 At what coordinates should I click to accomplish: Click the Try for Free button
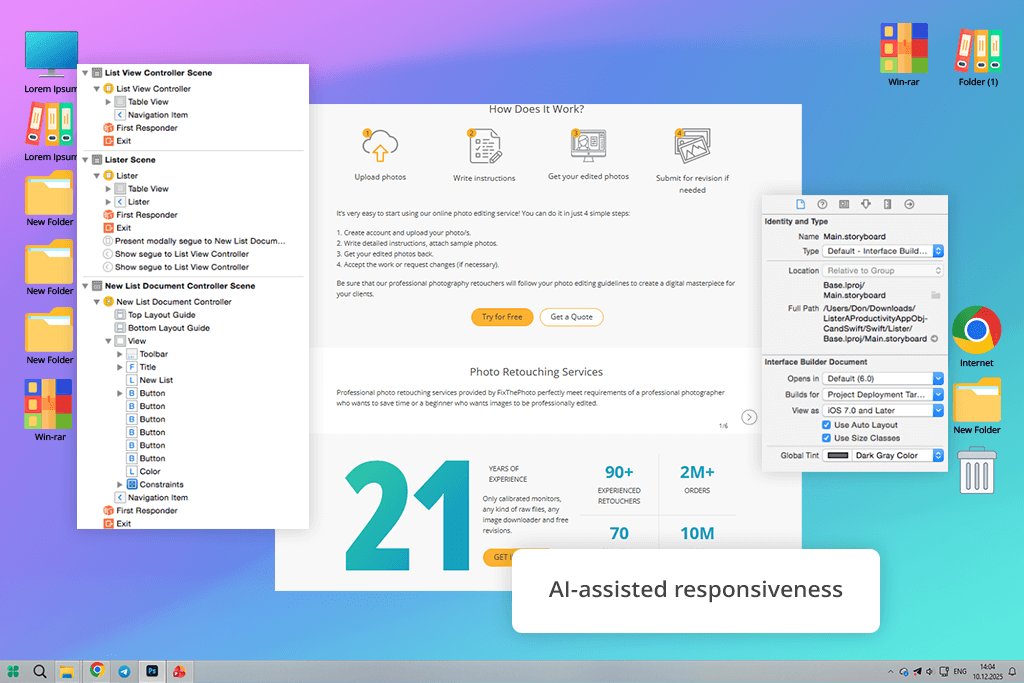[x=502, y=317]
